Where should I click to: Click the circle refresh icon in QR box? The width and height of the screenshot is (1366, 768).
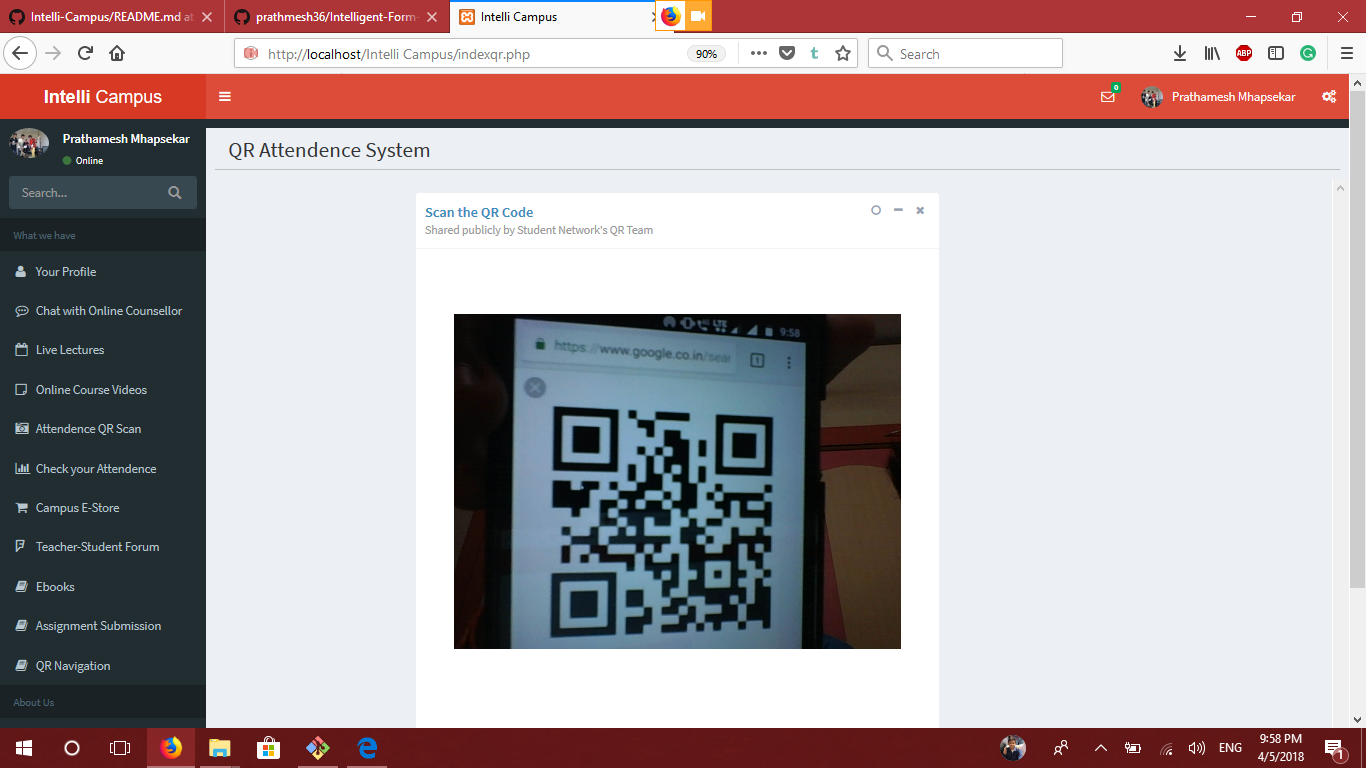click(876, 210)
